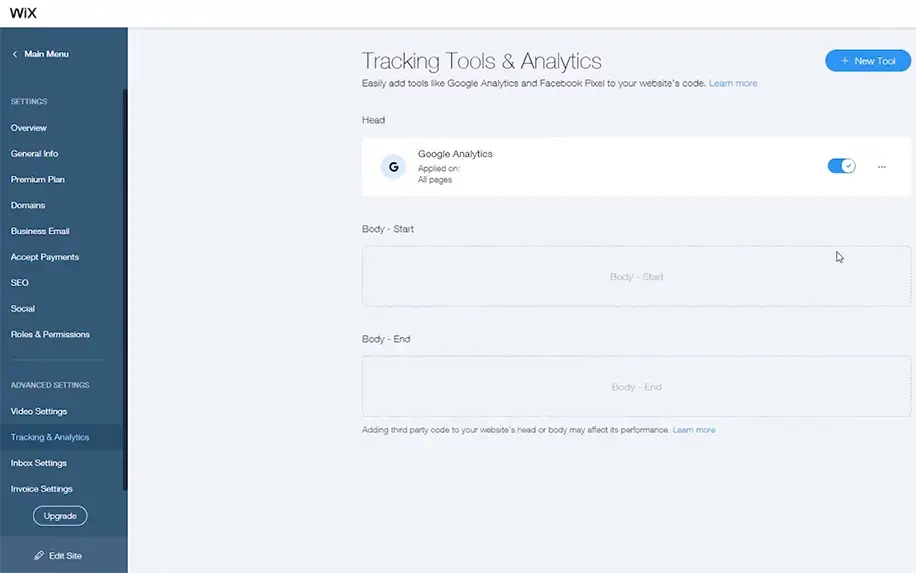
Task: Click the 'Head' section label
Action: click(373, 120)
